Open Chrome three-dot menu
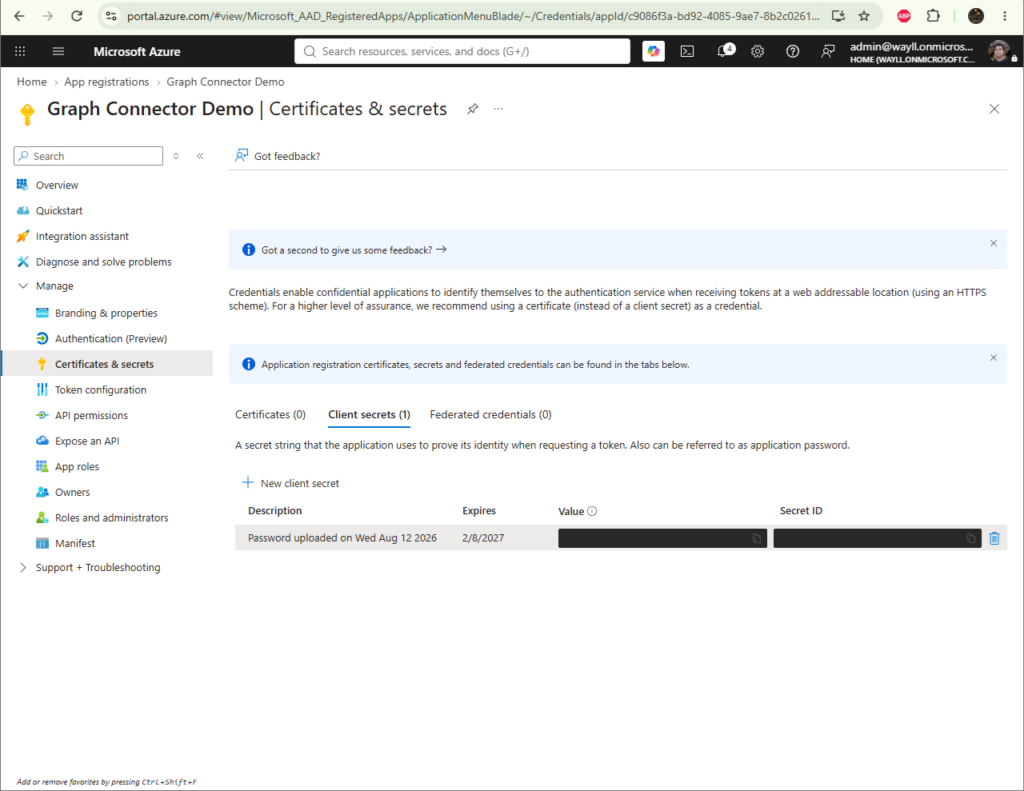 coord(1004,16)
